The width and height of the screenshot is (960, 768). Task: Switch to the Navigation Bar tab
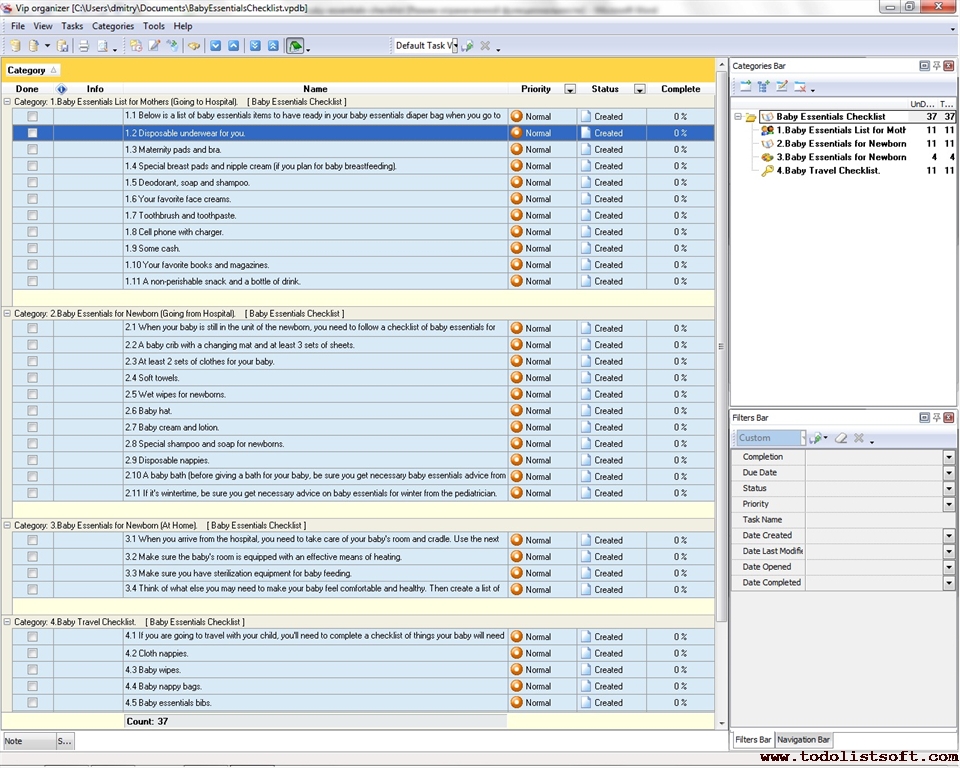[803, 740]
